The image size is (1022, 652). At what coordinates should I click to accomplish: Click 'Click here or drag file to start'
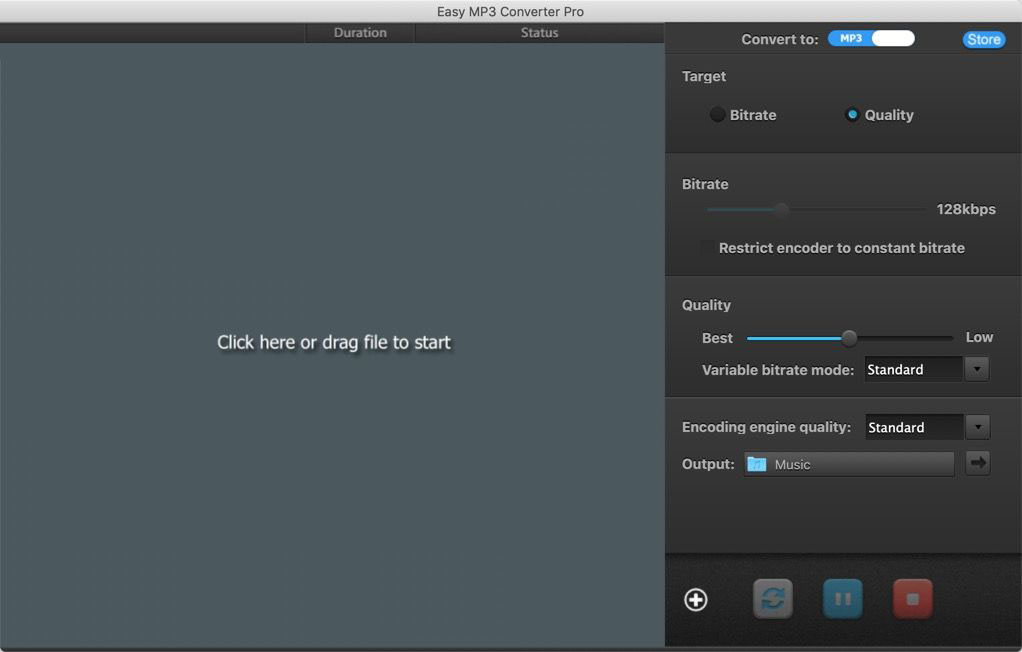334,342
